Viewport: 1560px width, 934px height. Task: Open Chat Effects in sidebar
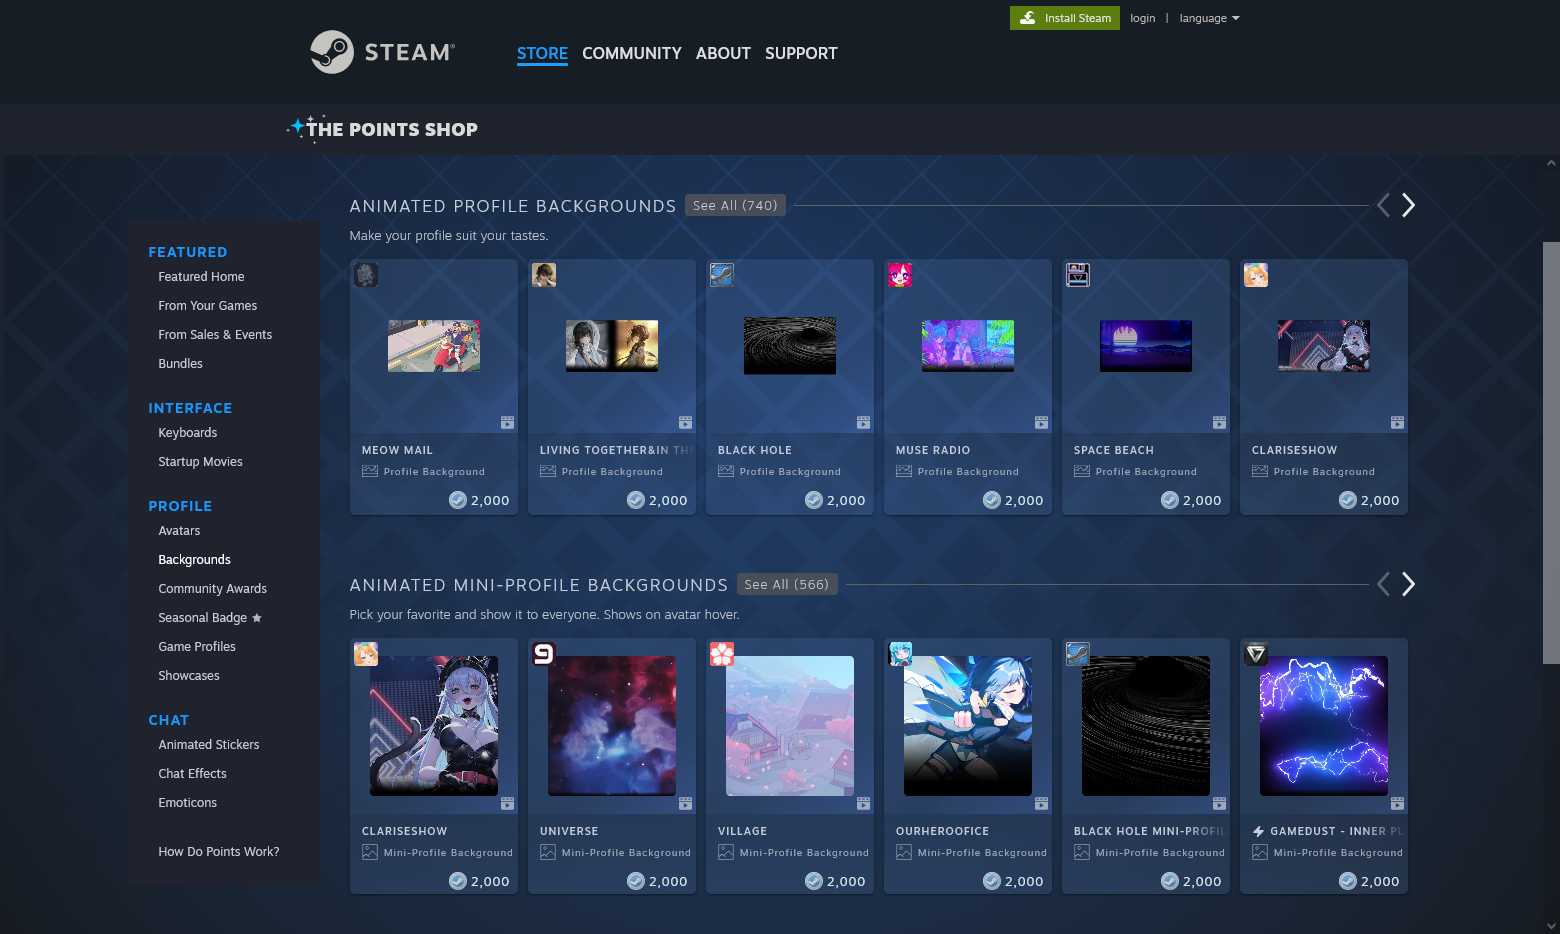point(192,774)
